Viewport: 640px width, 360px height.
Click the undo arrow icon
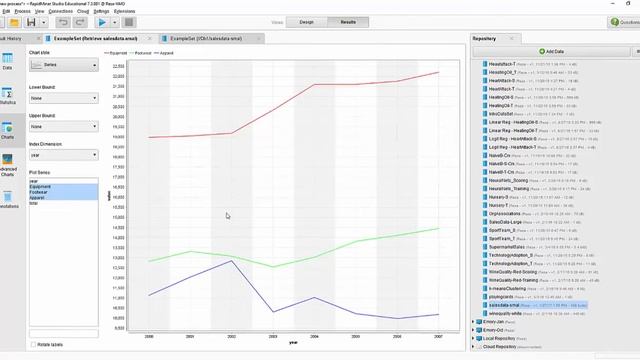(x=63, y=22)
